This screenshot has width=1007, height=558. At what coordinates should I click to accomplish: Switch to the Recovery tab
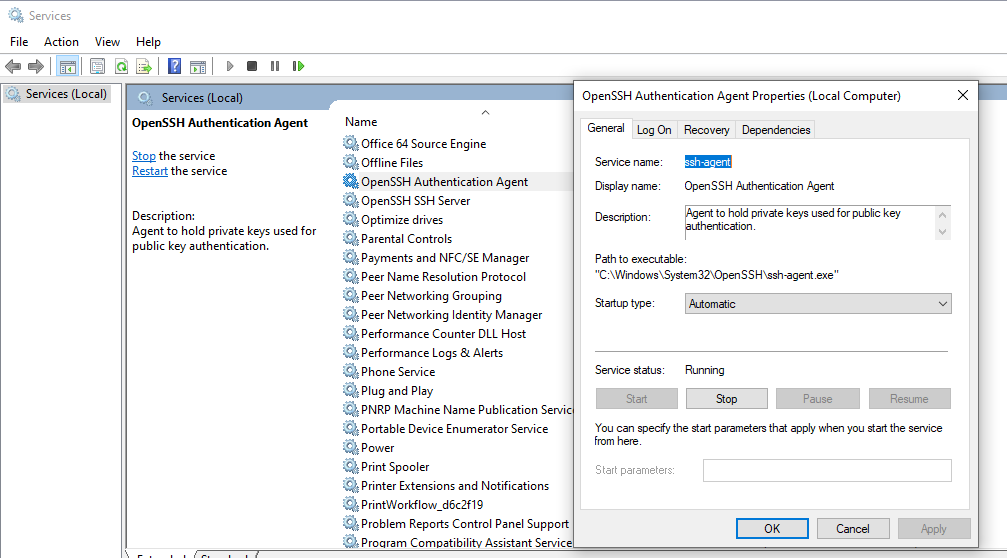coord(706,130)
